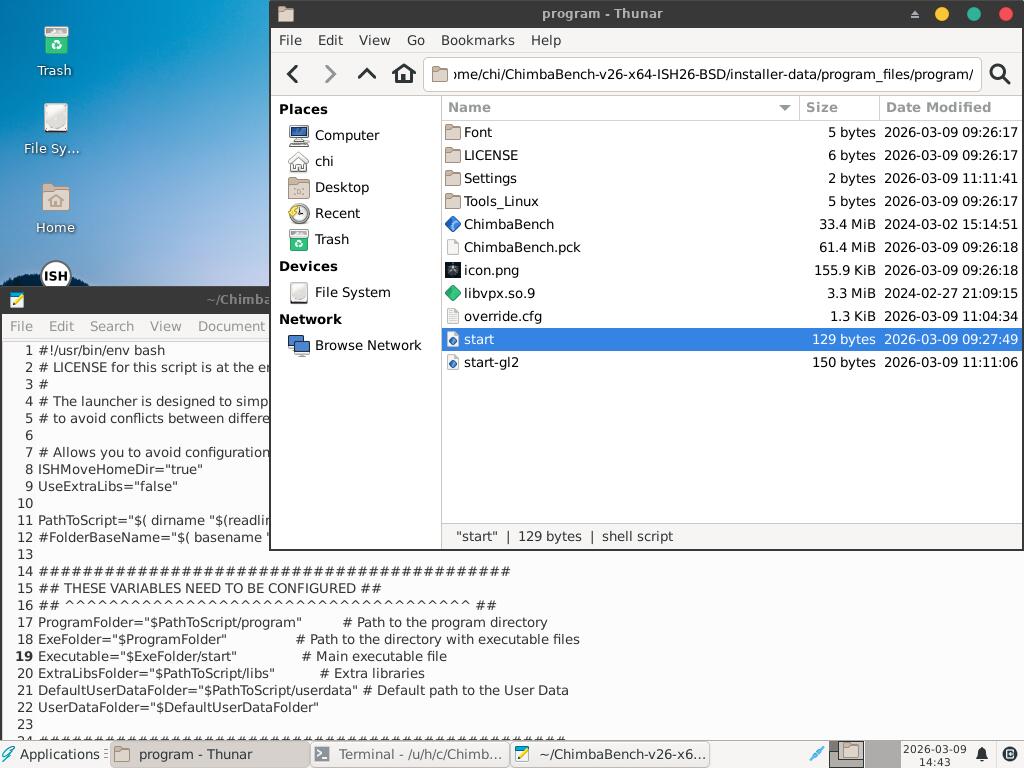This screenshot has width=1024, height=768.
Task: Click the workspace switcher in panel
Action: pyautogui.click(x=864, y=754)
